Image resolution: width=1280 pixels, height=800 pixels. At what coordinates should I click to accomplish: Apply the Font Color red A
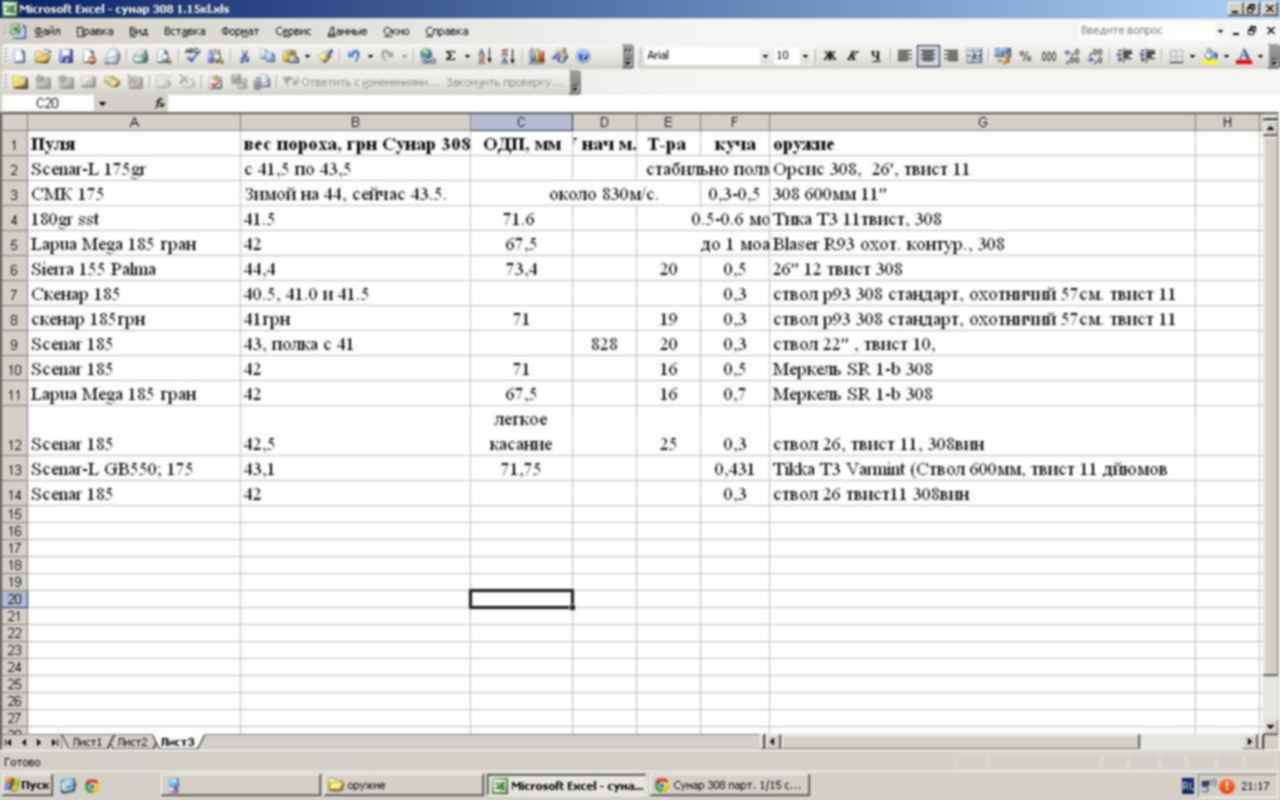pos(1244,56)
